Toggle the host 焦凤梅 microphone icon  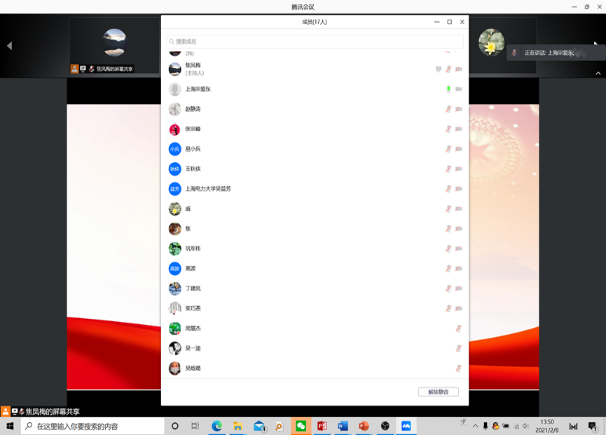448,69
